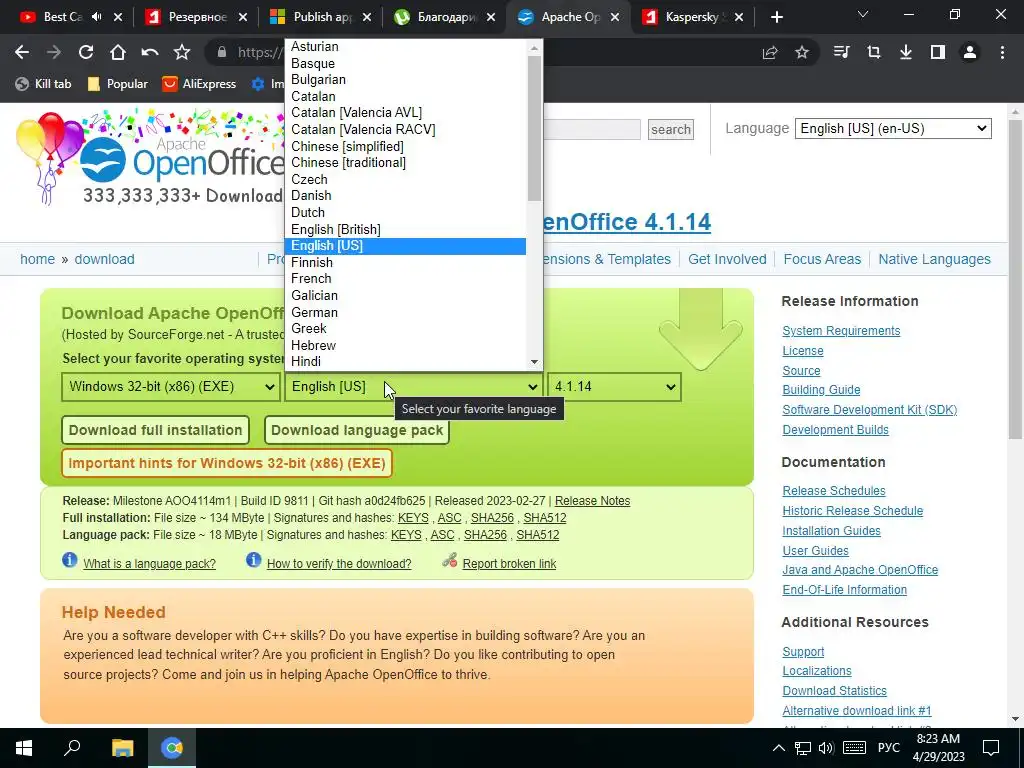Click the language list scrollbar down arrow
The width and height of the screenshot is (1024, 768).
click(x=534, y=362)
